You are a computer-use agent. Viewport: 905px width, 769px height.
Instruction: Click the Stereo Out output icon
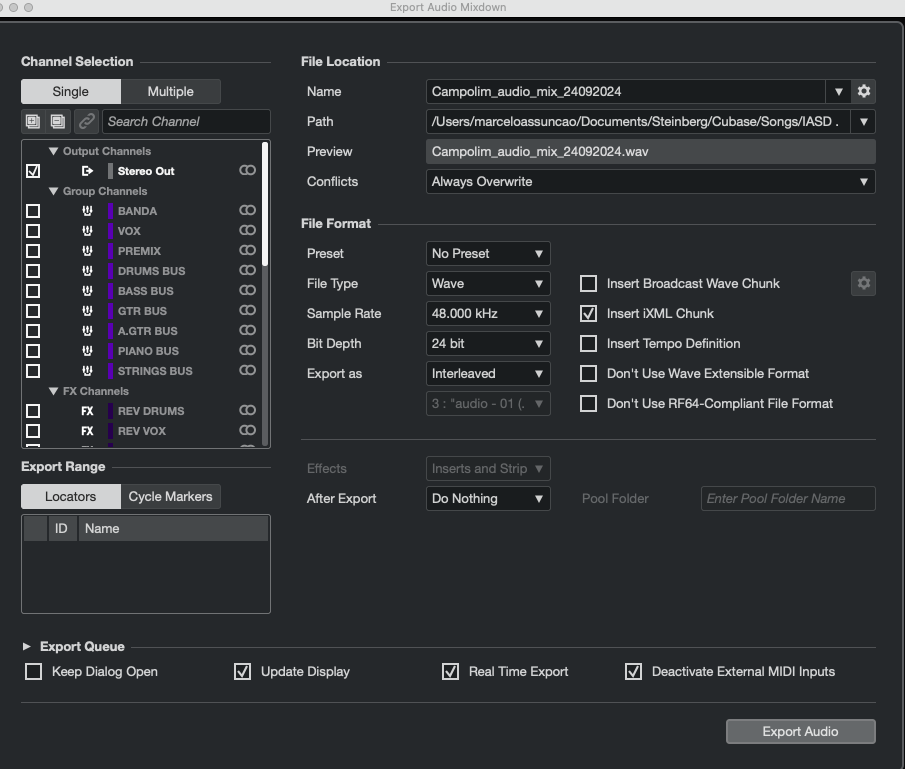pyautogui.click(x=87, y=171)
